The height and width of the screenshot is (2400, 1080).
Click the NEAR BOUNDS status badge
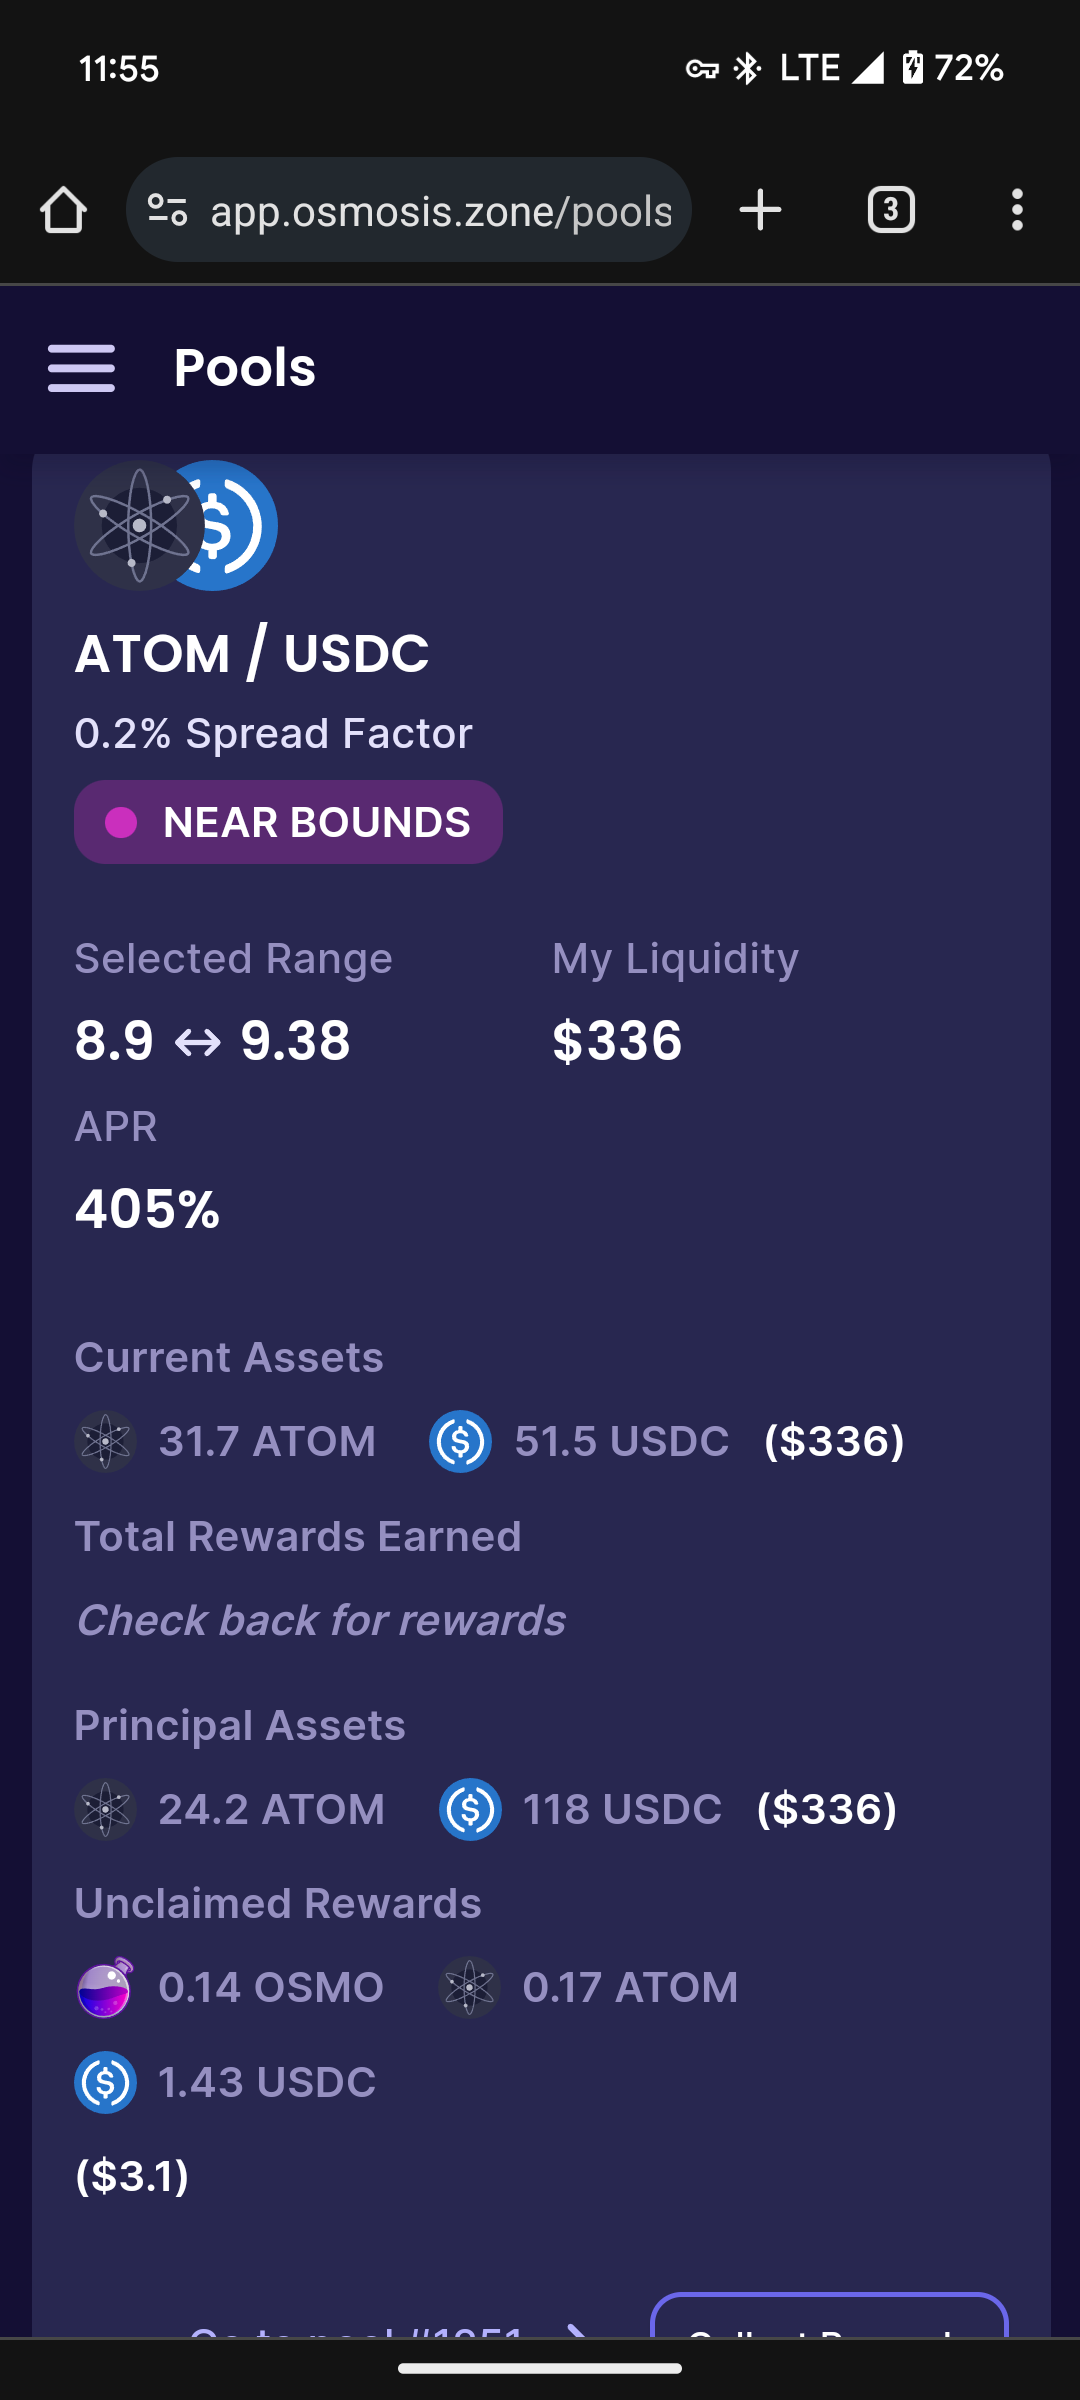tap(288, 822)
